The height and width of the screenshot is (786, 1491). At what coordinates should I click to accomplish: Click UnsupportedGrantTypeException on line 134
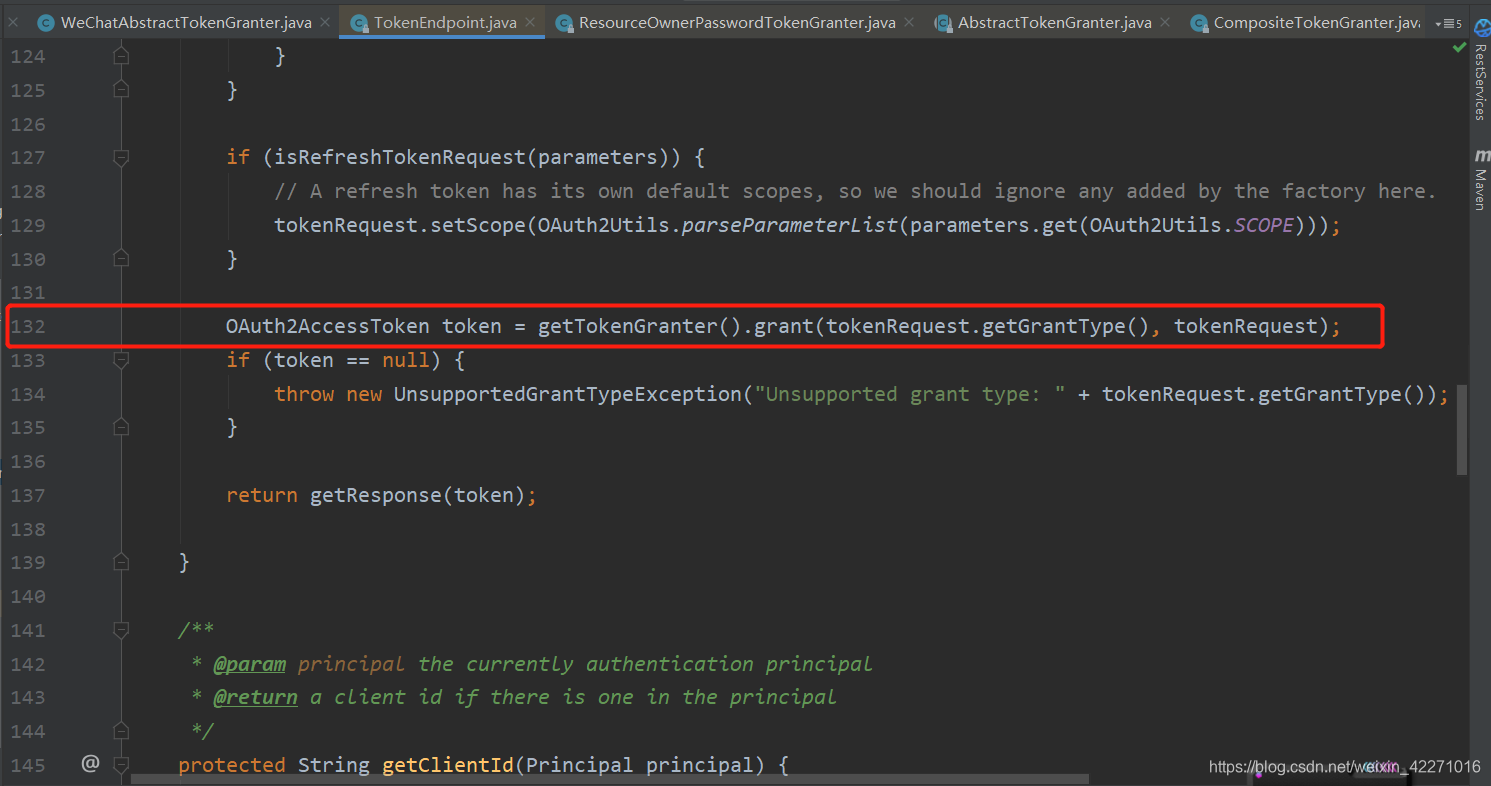pyautogui.click(x=568, y=394)
